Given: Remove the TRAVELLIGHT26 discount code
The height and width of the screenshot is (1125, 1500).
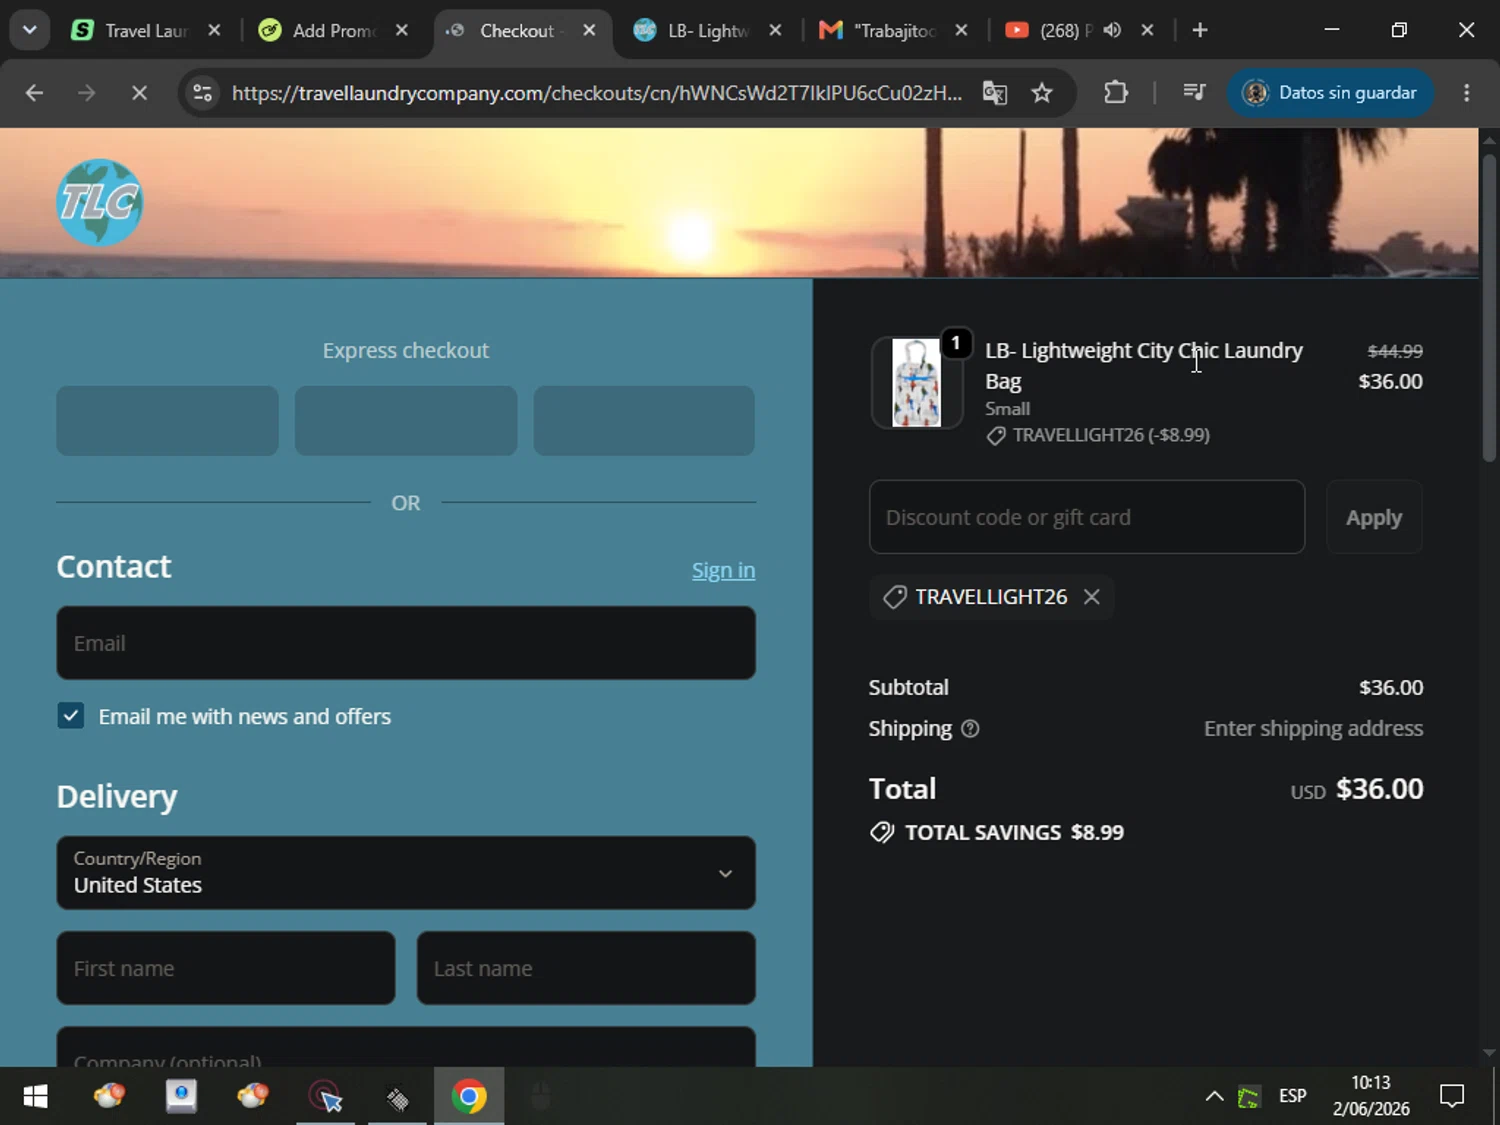Looking at the screenshot, I should pos(1092,597).
